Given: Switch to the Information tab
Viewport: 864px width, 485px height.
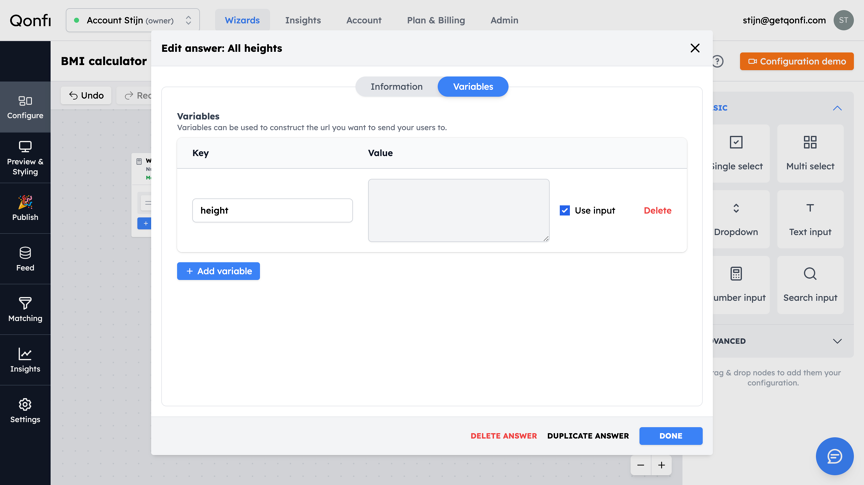Looking at the screenshot, I should point(396,87).
